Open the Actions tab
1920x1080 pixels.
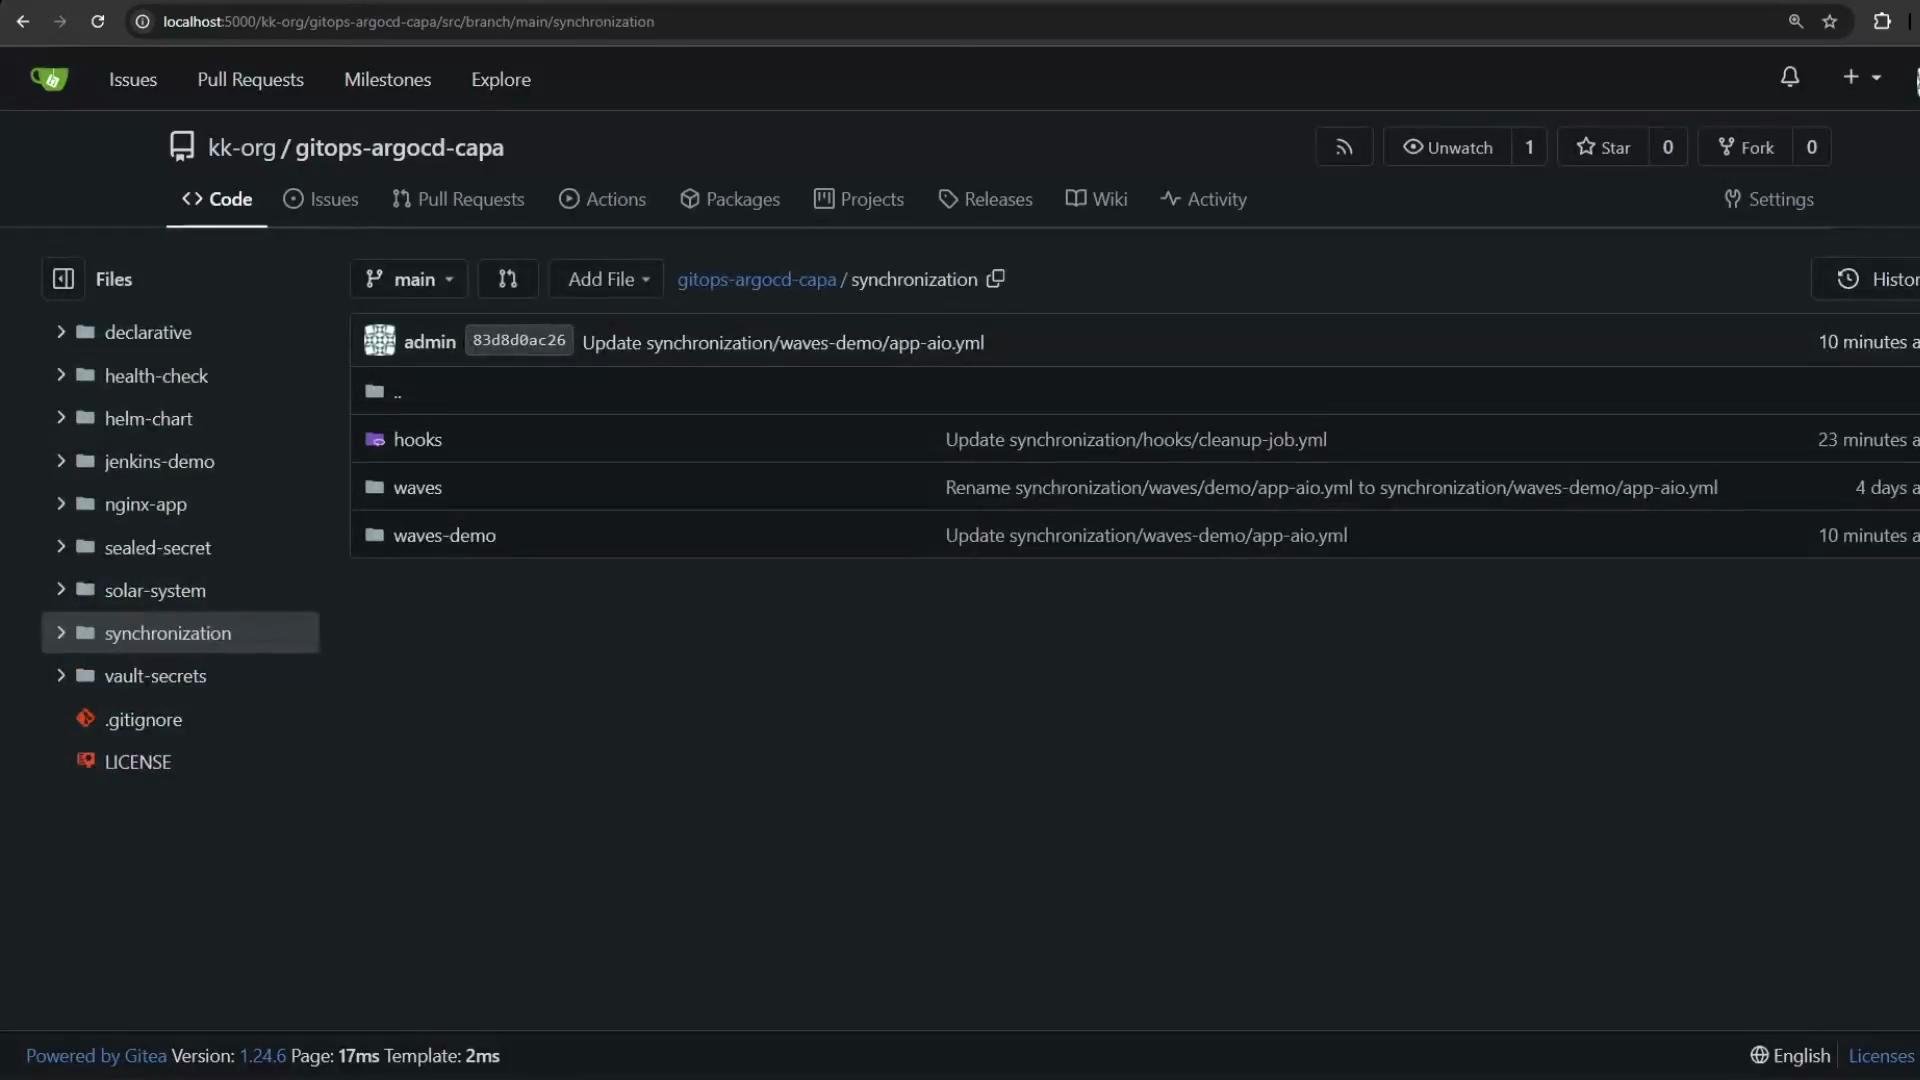602,199
